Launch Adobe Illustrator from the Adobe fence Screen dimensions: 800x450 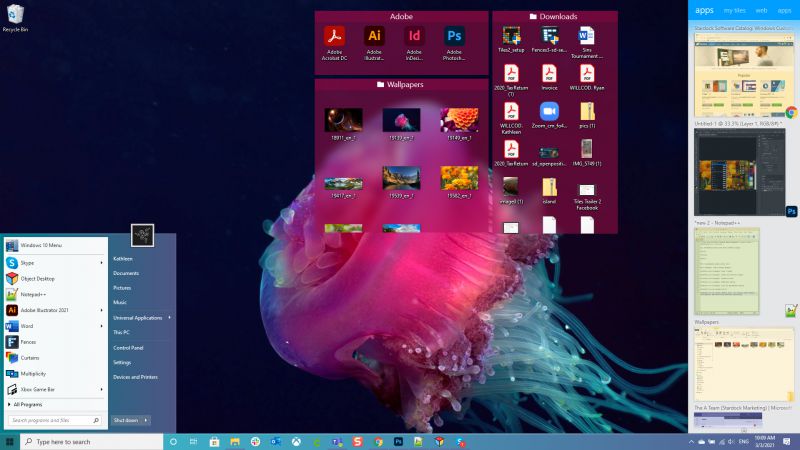[374, 39]
